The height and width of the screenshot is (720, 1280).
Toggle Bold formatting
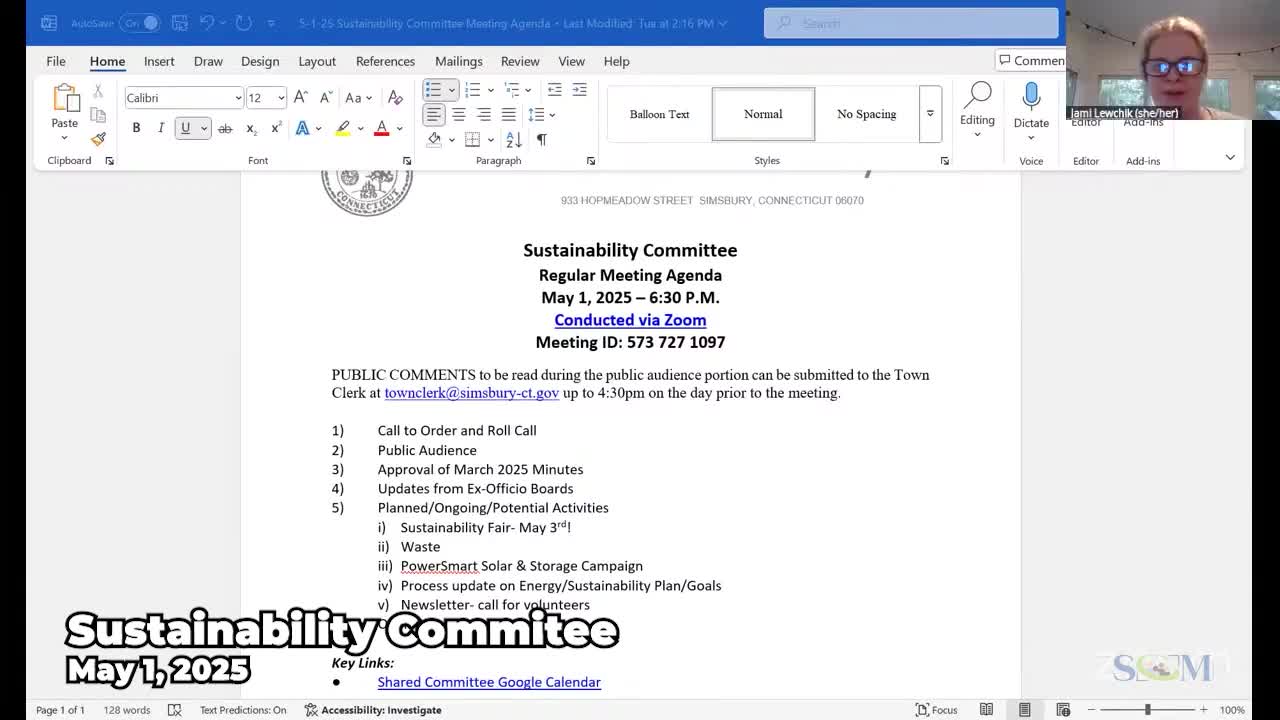[136, 129]
